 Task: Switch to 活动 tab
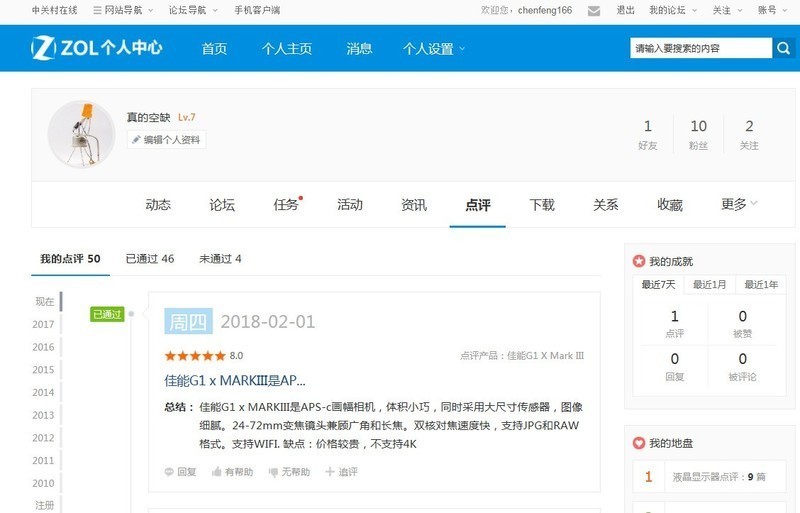350,205
